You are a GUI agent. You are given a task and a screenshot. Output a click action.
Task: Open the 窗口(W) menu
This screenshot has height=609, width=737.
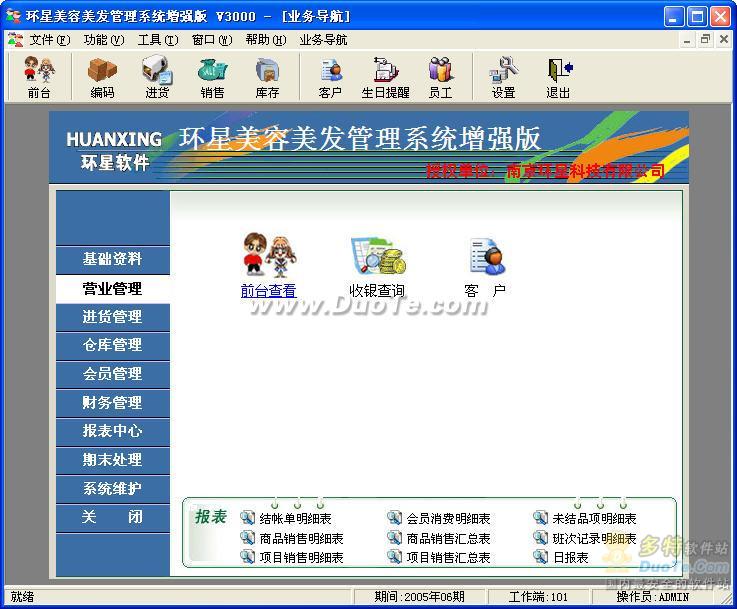click(212, 40)
